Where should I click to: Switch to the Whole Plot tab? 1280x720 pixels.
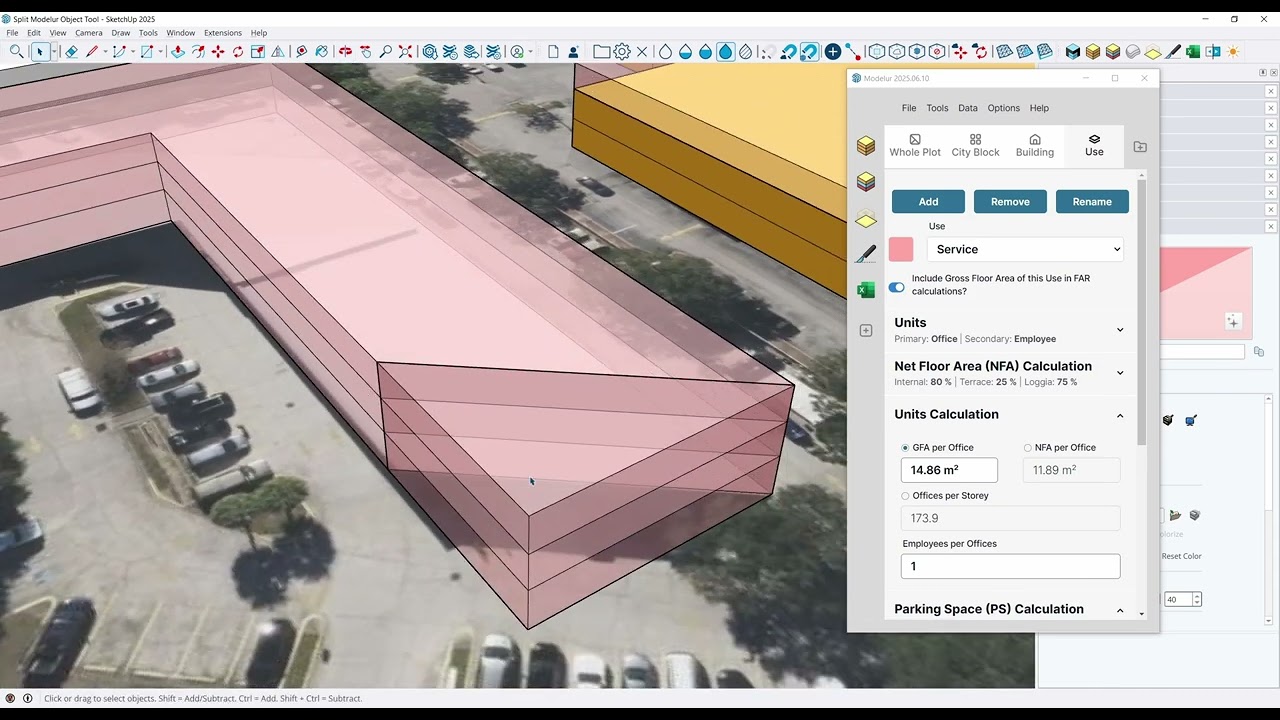click(915, 145)
